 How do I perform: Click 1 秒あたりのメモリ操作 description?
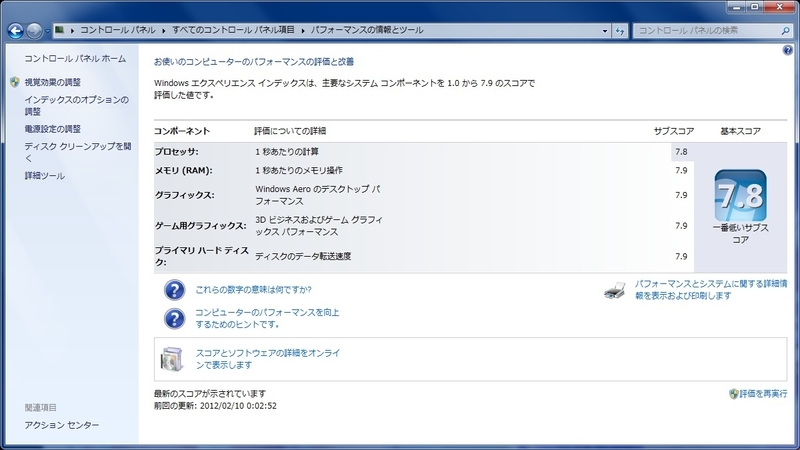tap(299, 171)
